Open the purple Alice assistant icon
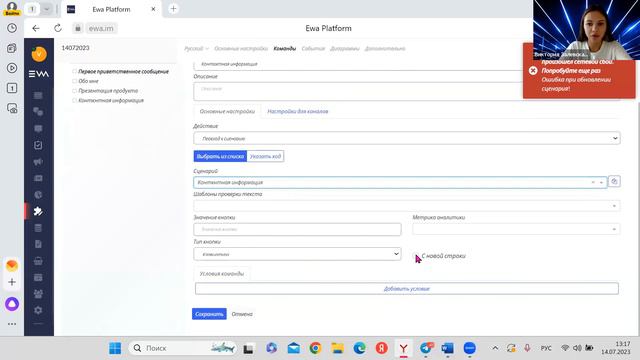The height and width of the screenshot is (360, 640). (x=12, y=304)
